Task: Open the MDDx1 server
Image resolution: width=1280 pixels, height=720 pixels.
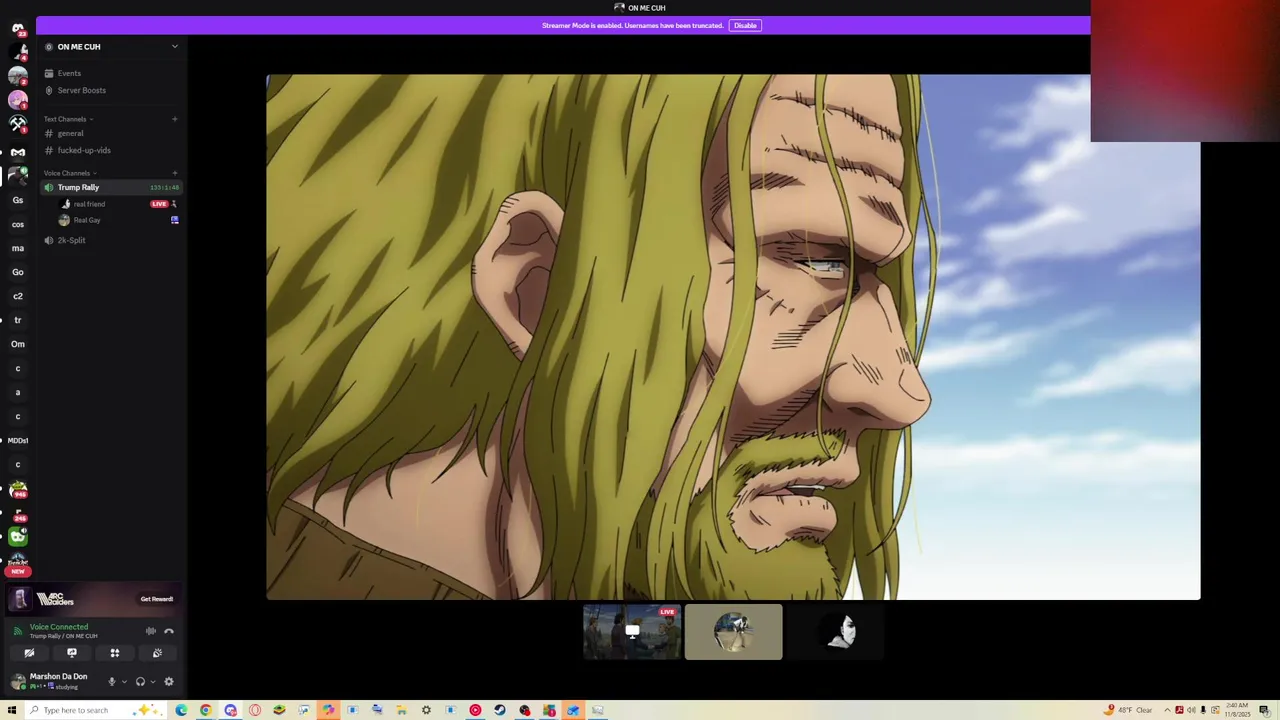Action: click(18, 440)
